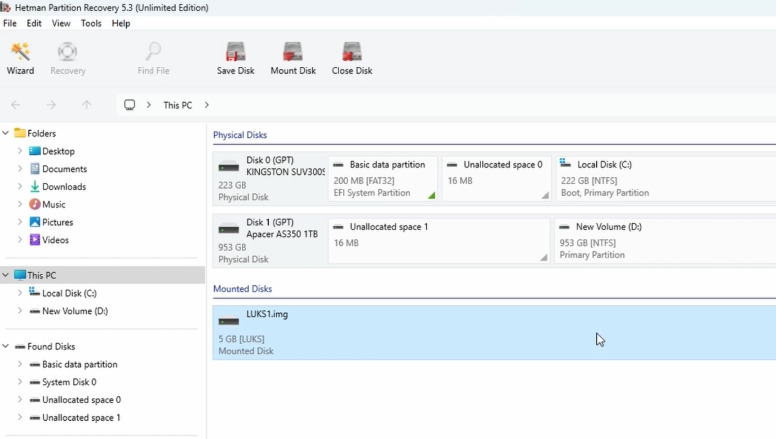Image resolution: width=776 pixels, height=439 pixels.
Task: Click This PC in the breadcrumb
Action: pyautogui.click(x=178, y=105)
